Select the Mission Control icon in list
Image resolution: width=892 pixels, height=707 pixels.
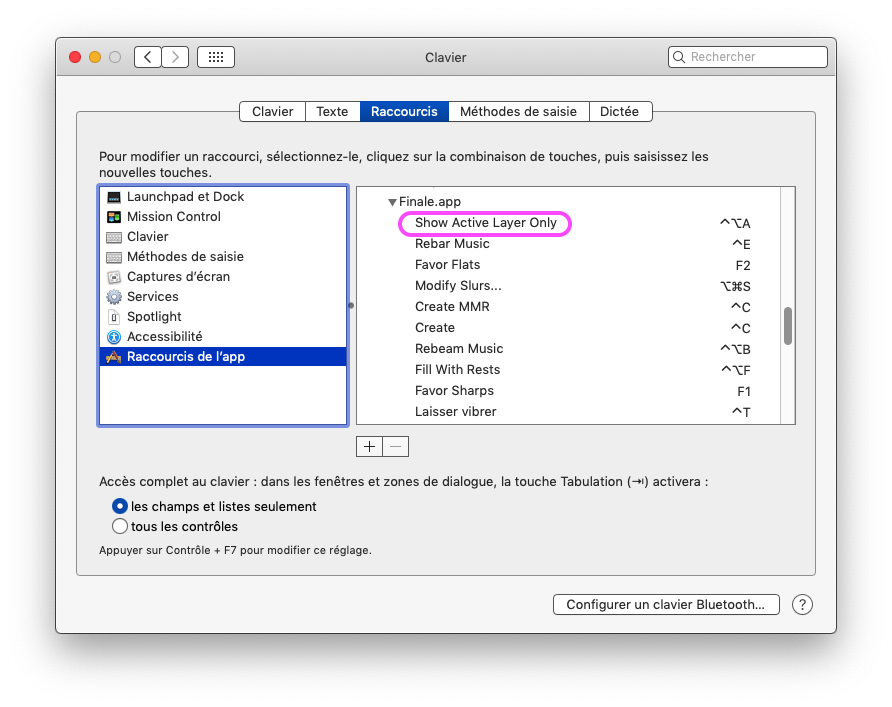114,217
